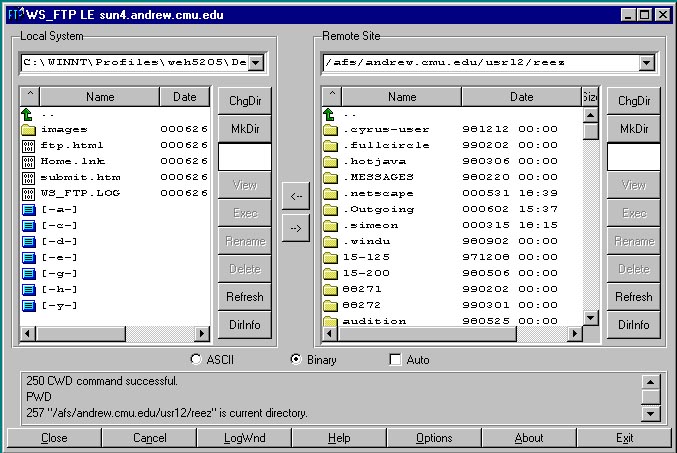Click the remote ChgDir button
Viewport: 677px width, 453px height.
[x=634, y=101]
